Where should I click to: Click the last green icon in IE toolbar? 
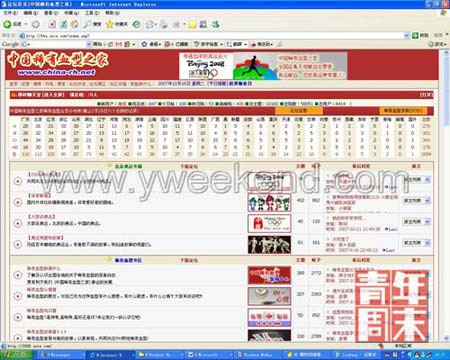[216, 24]
